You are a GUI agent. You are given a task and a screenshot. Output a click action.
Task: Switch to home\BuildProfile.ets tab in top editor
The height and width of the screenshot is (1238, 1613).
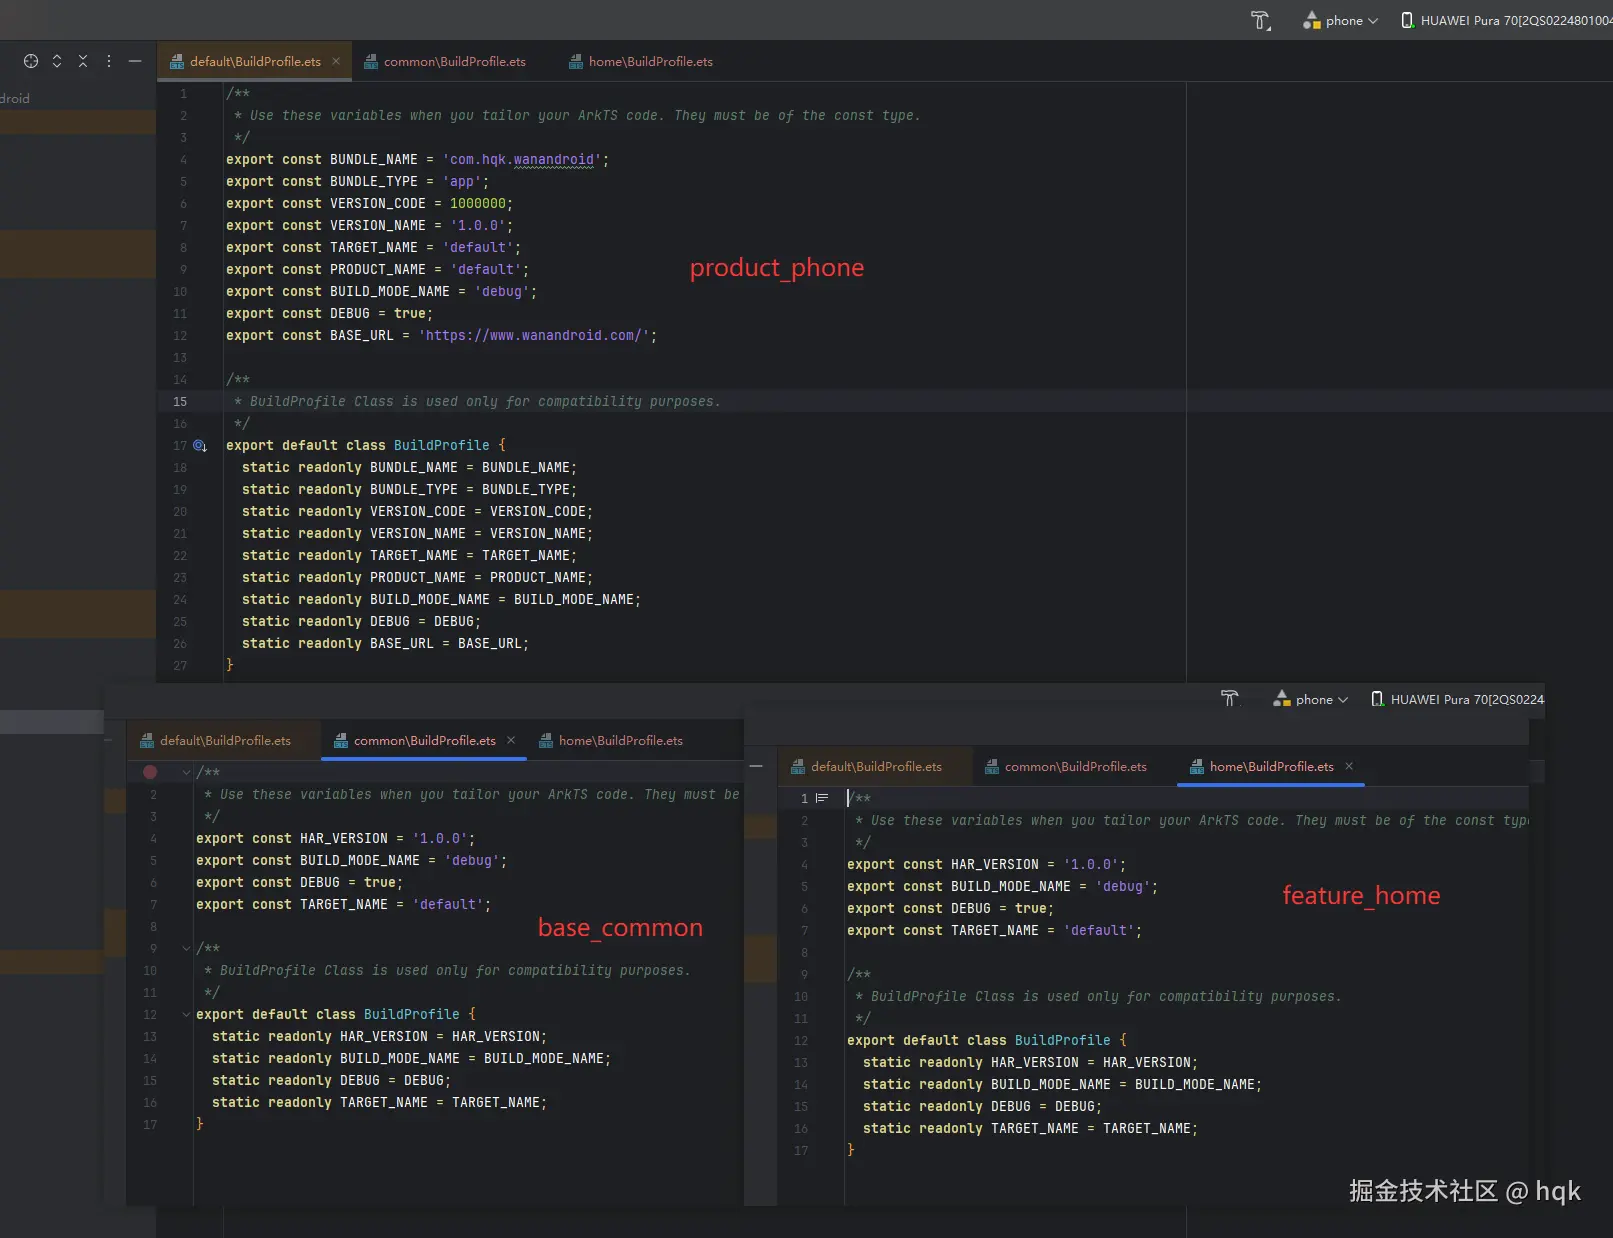tap(650, 62)
